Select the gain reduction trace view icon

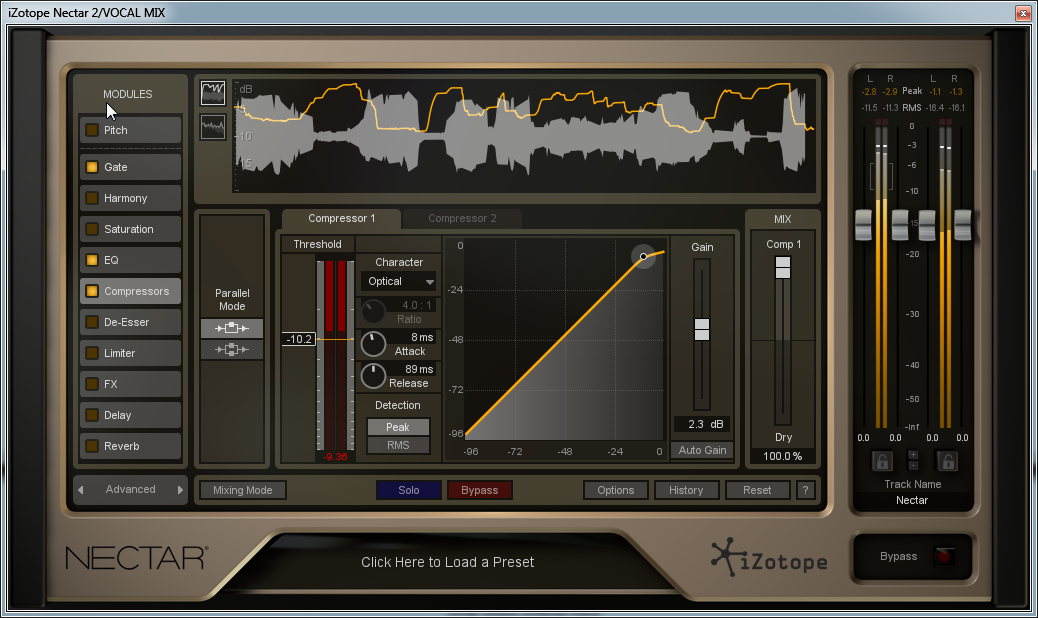click(213, 93)
